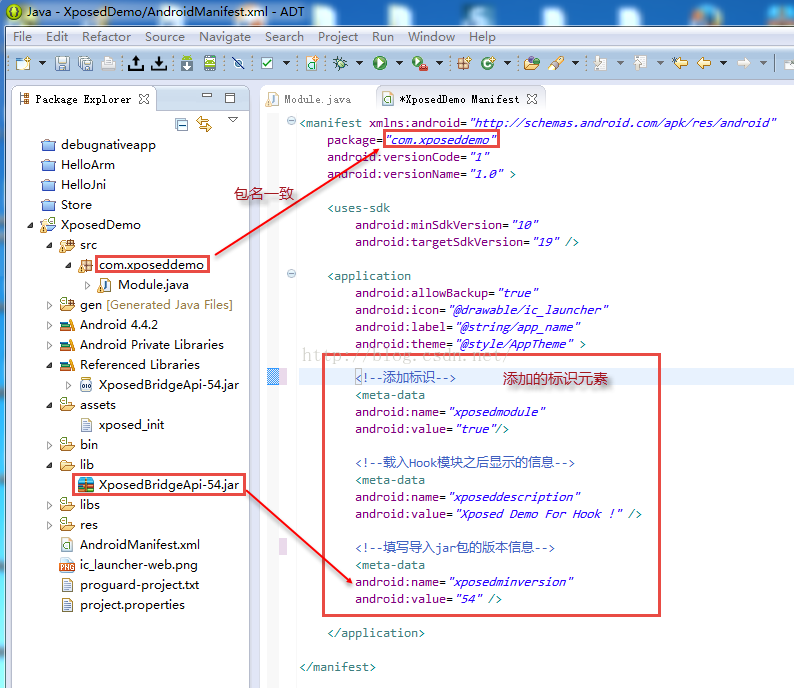Image resolution: width=794 pixels, height=688 pixels.
Task: Open the Back history dropdown arrow
Action: click(x=723, y=63)
